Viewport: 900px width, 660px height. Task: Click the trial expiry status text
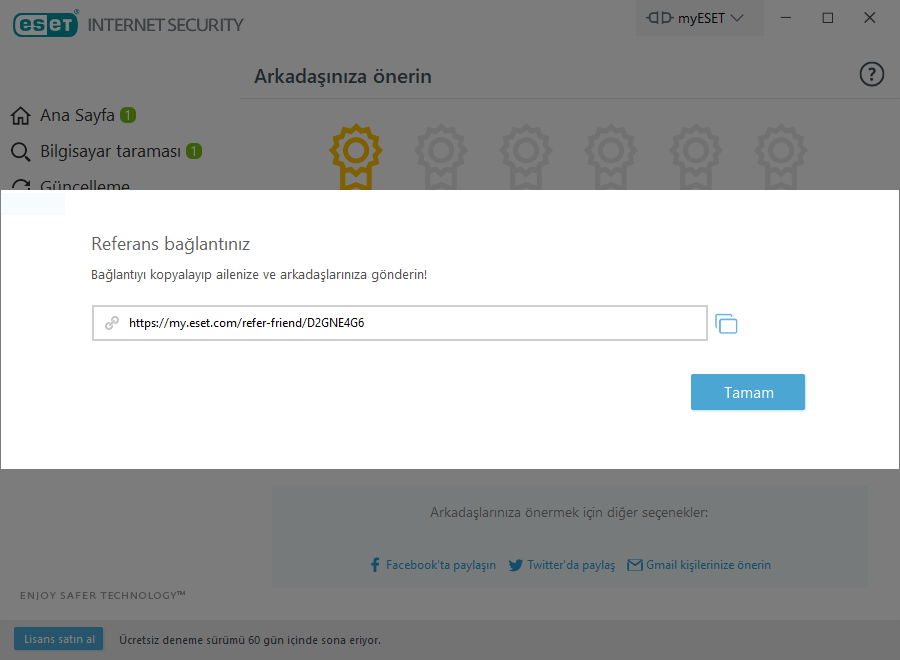pos(250,640)
